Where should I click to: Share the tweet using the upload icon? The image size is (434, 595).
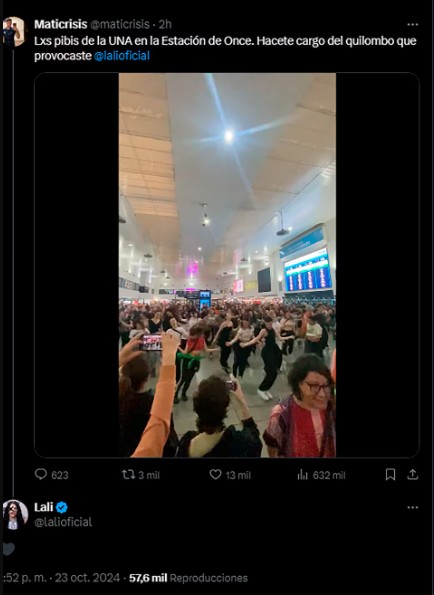coord(412,474)
